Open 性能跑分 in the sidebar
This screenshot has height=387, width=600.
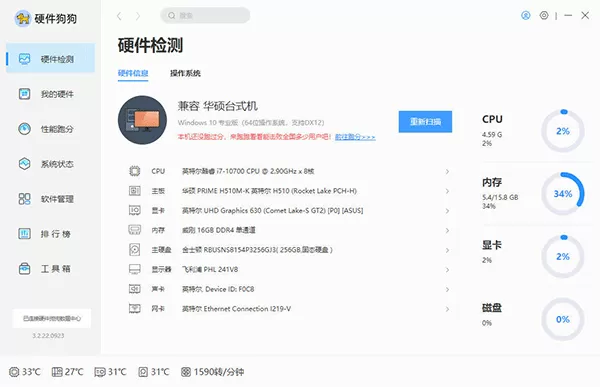[x=50, y=129]
